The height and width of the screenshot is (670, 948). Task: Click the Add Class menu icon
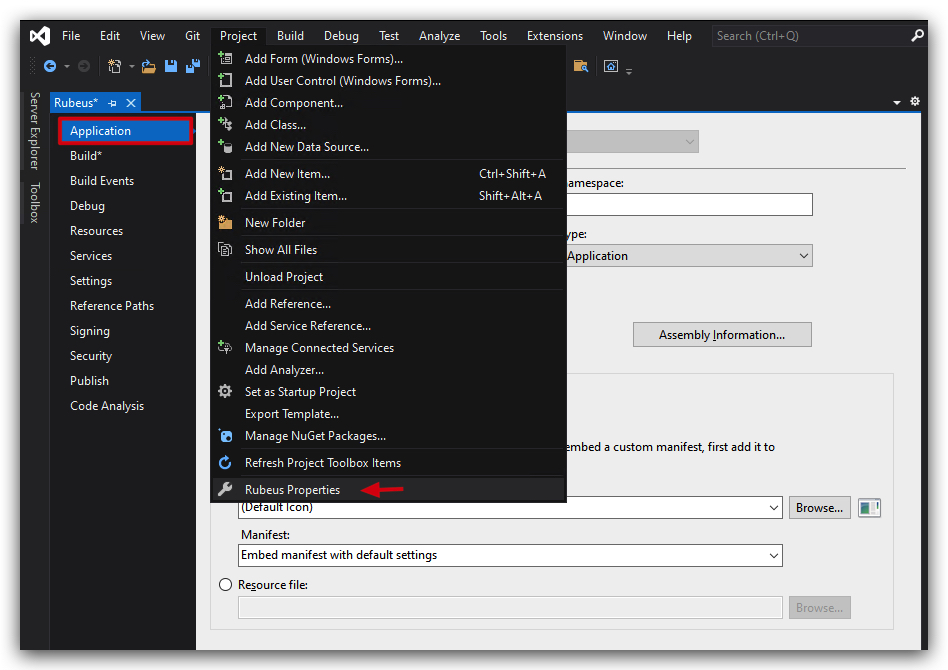point(225,125)
